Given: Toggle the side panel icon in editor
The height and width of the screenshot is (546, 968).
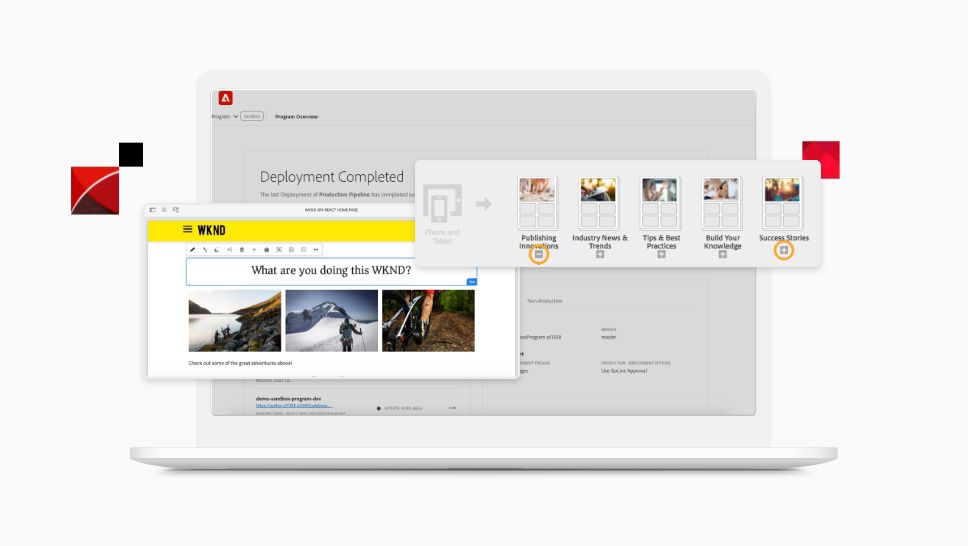Looking at the screenshot, I should [152, 210].
